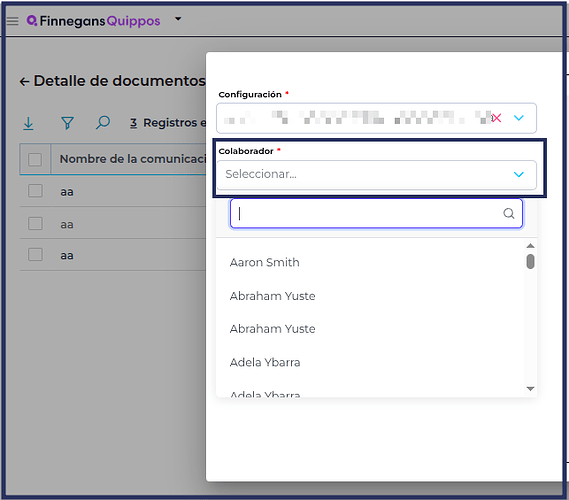Open the Configuración dropdown chevron
Viewport: 569px width, 500px height.
coord(519,118)
